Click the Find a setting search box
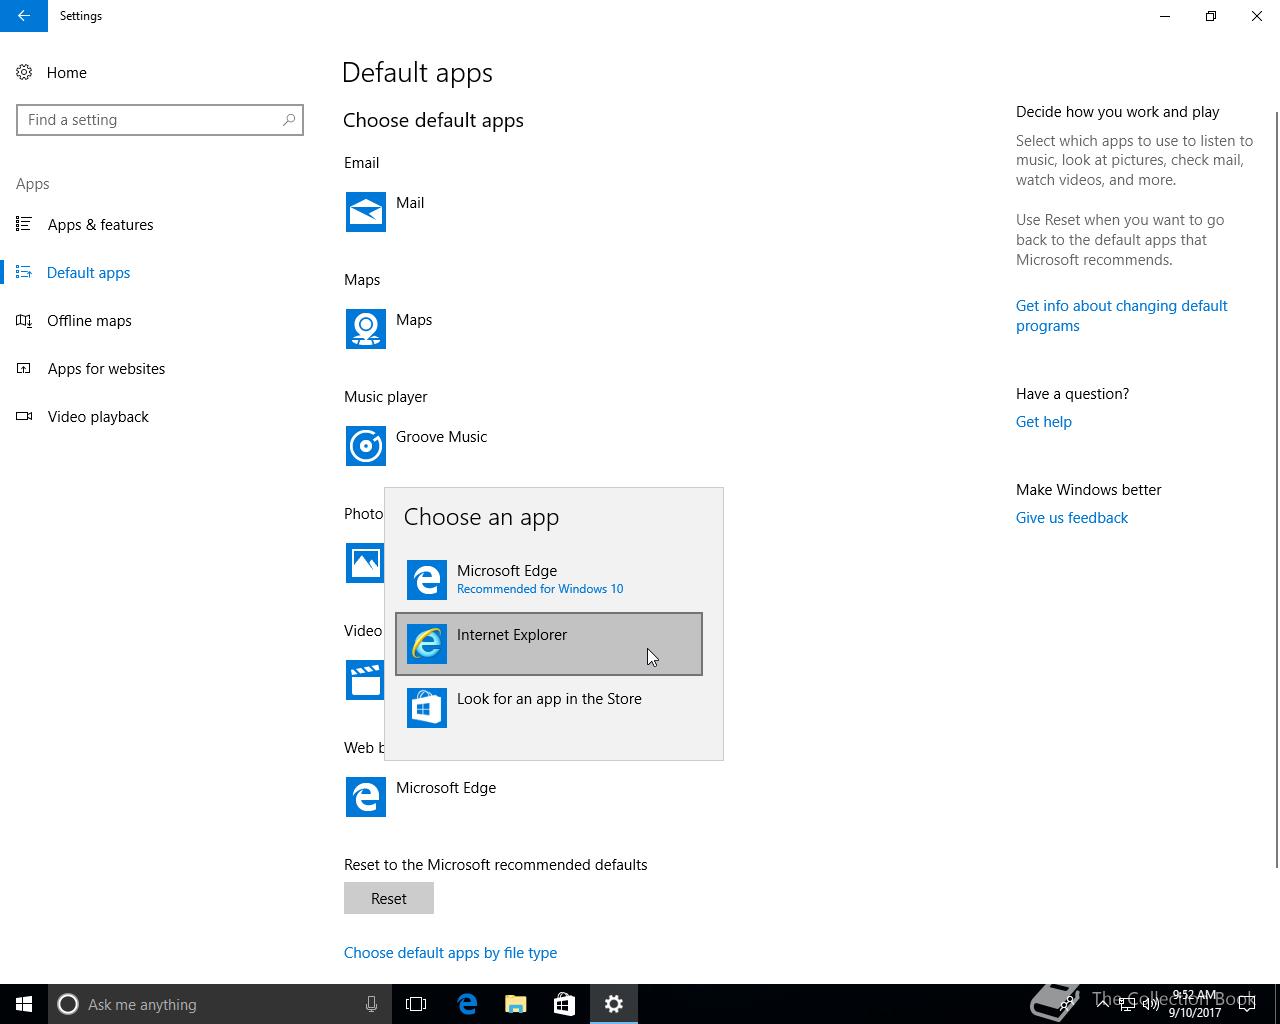Image resolution: width=1280 pixels, height=1024 pixels. click(x=160, y=120)
